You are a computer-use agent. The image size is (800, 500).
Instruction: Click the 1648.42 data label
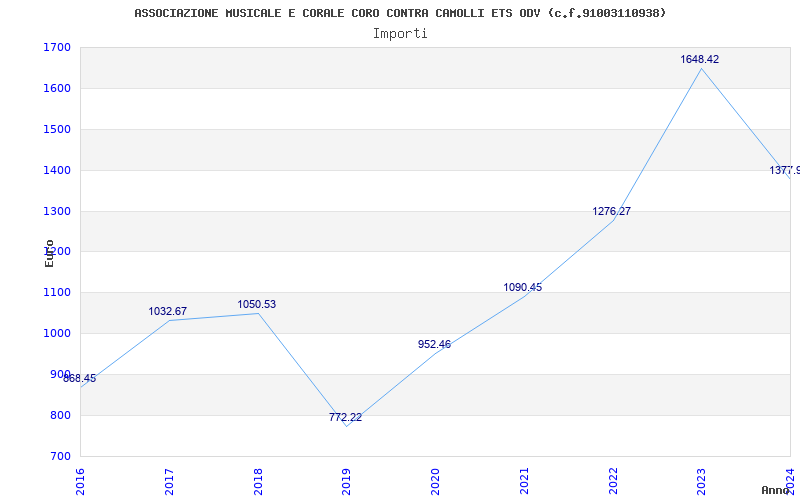[699, 59]
